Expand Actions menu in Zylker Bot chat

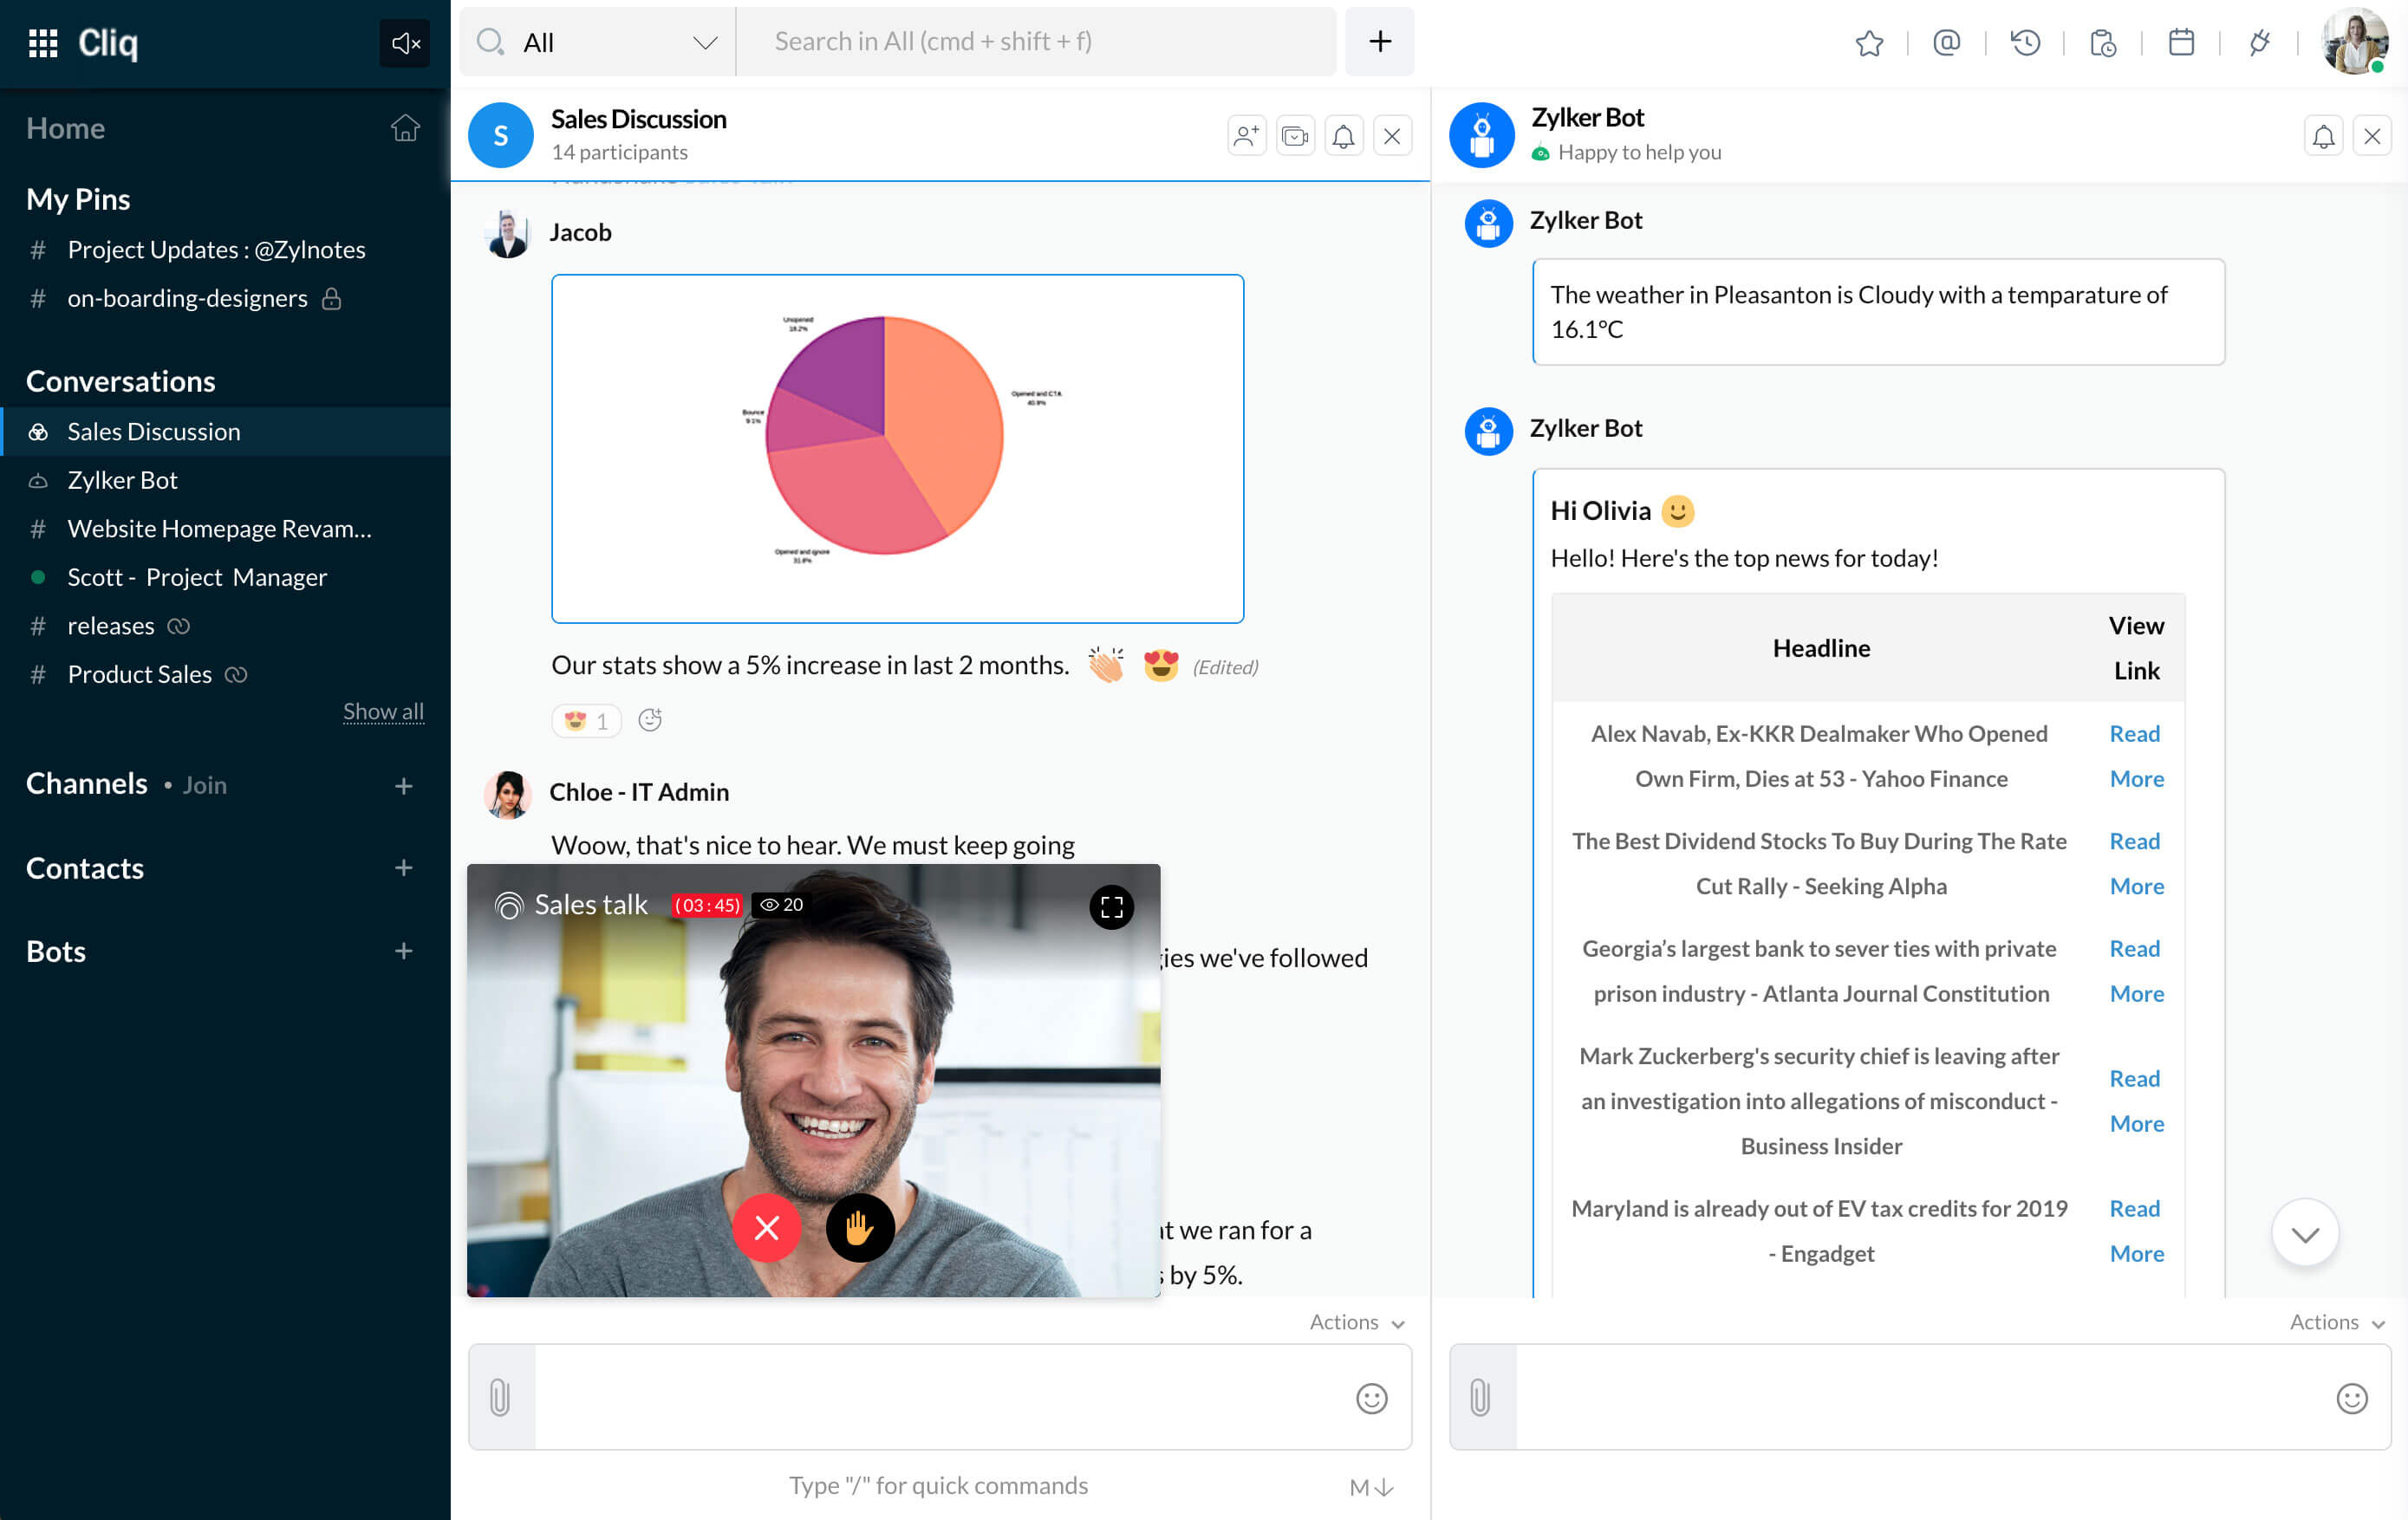2336,1322
